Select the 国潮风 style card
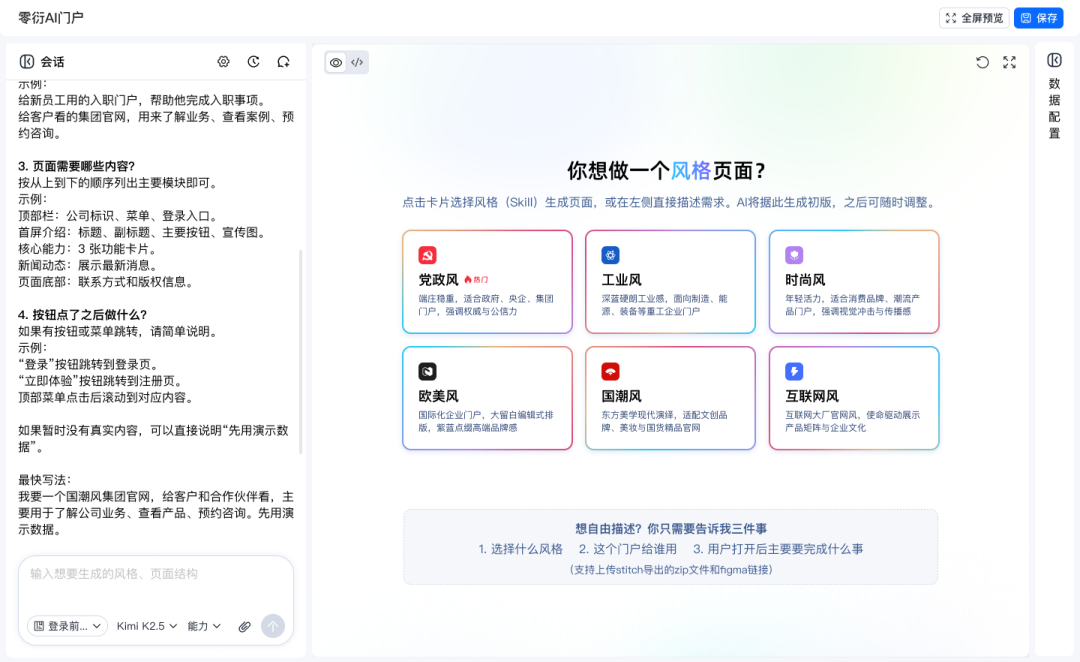Viewport: 1080px width, 662px height. [x=670, y=398]
